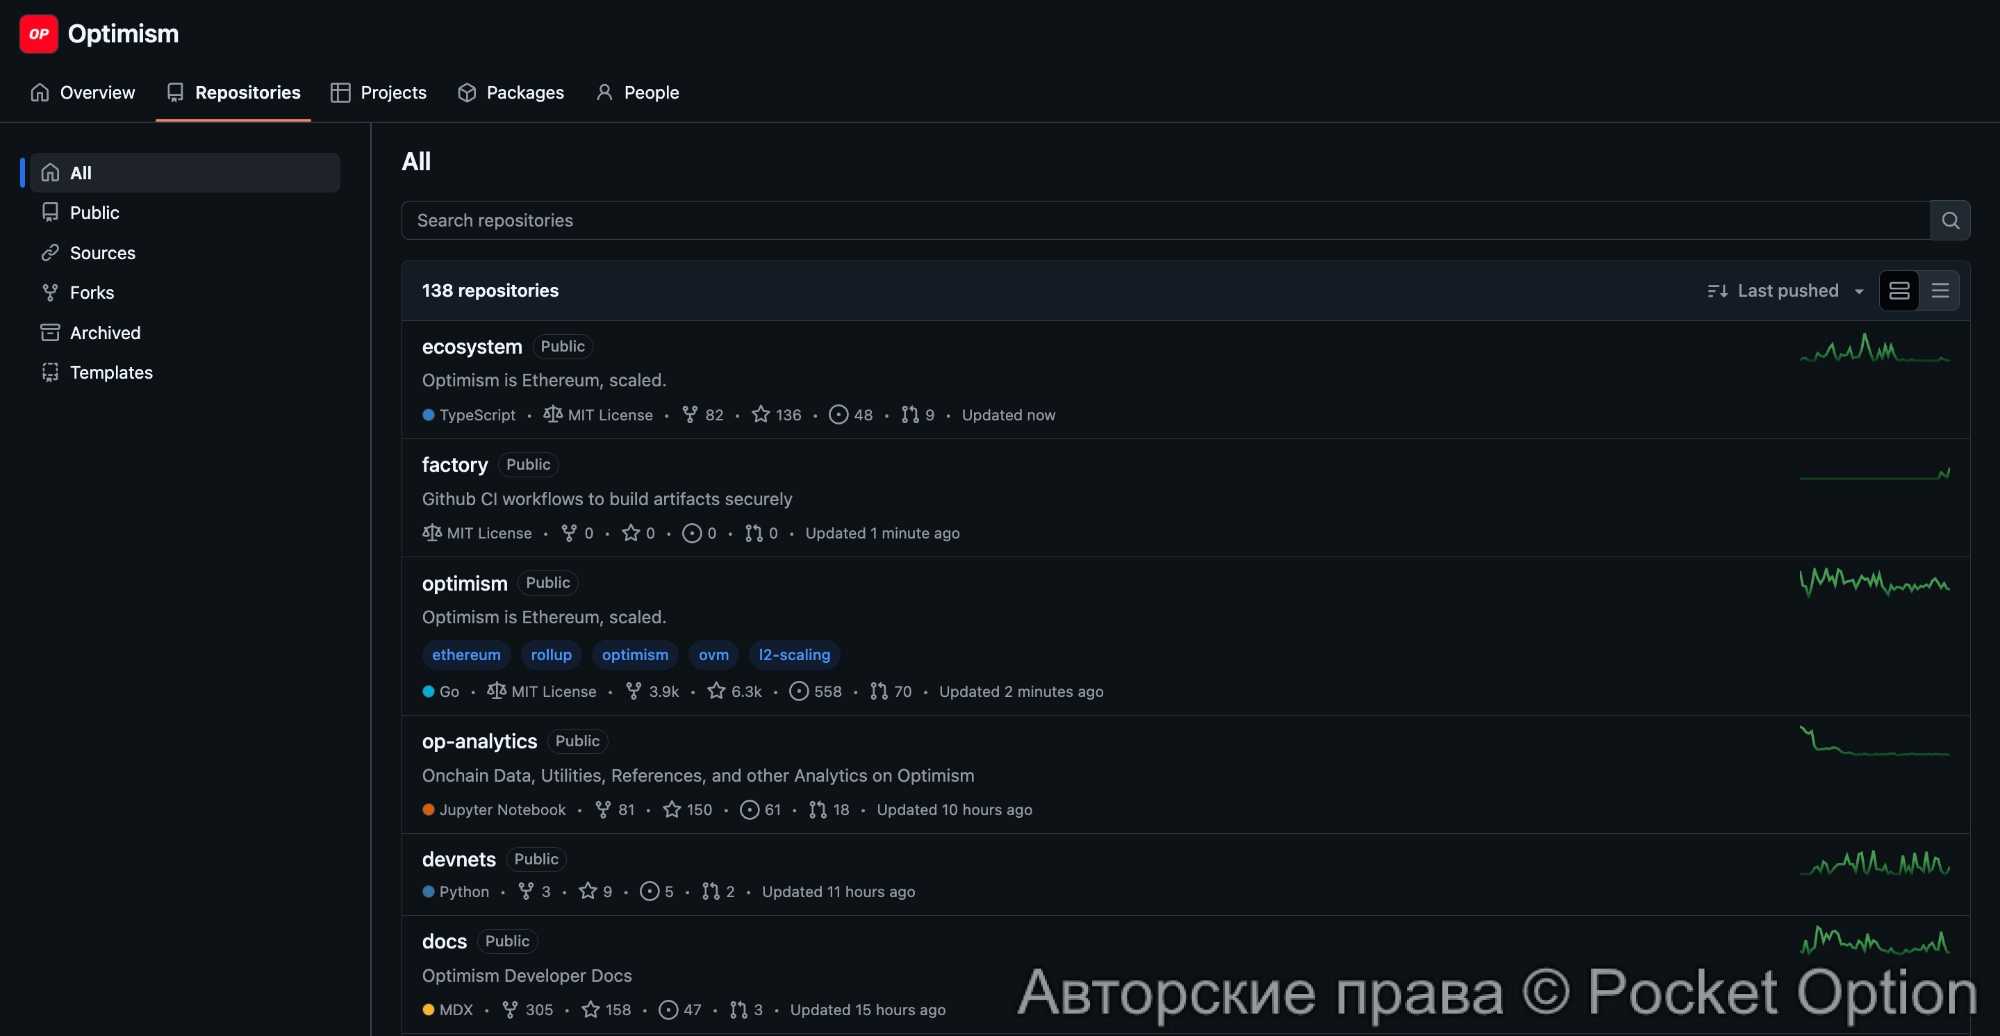Select the Forks filter icon in sidebar
This screenshot has width=2000, height=1036.
click(50, 292)
